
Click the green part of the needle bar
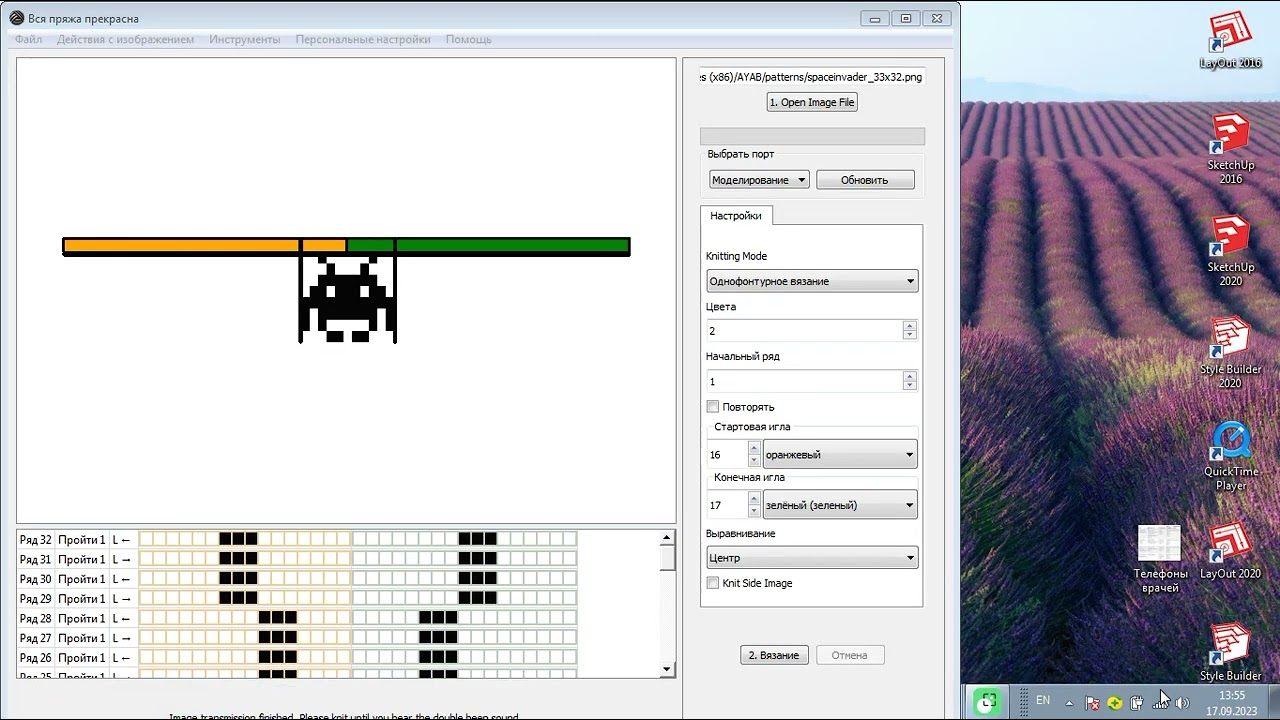coord(488,245)
